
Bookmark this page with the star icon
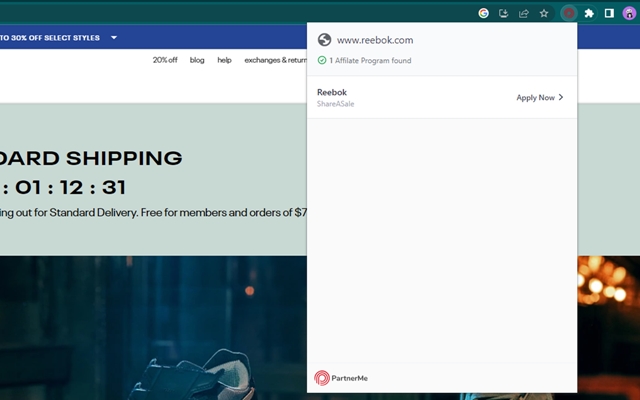click(544, 13)
